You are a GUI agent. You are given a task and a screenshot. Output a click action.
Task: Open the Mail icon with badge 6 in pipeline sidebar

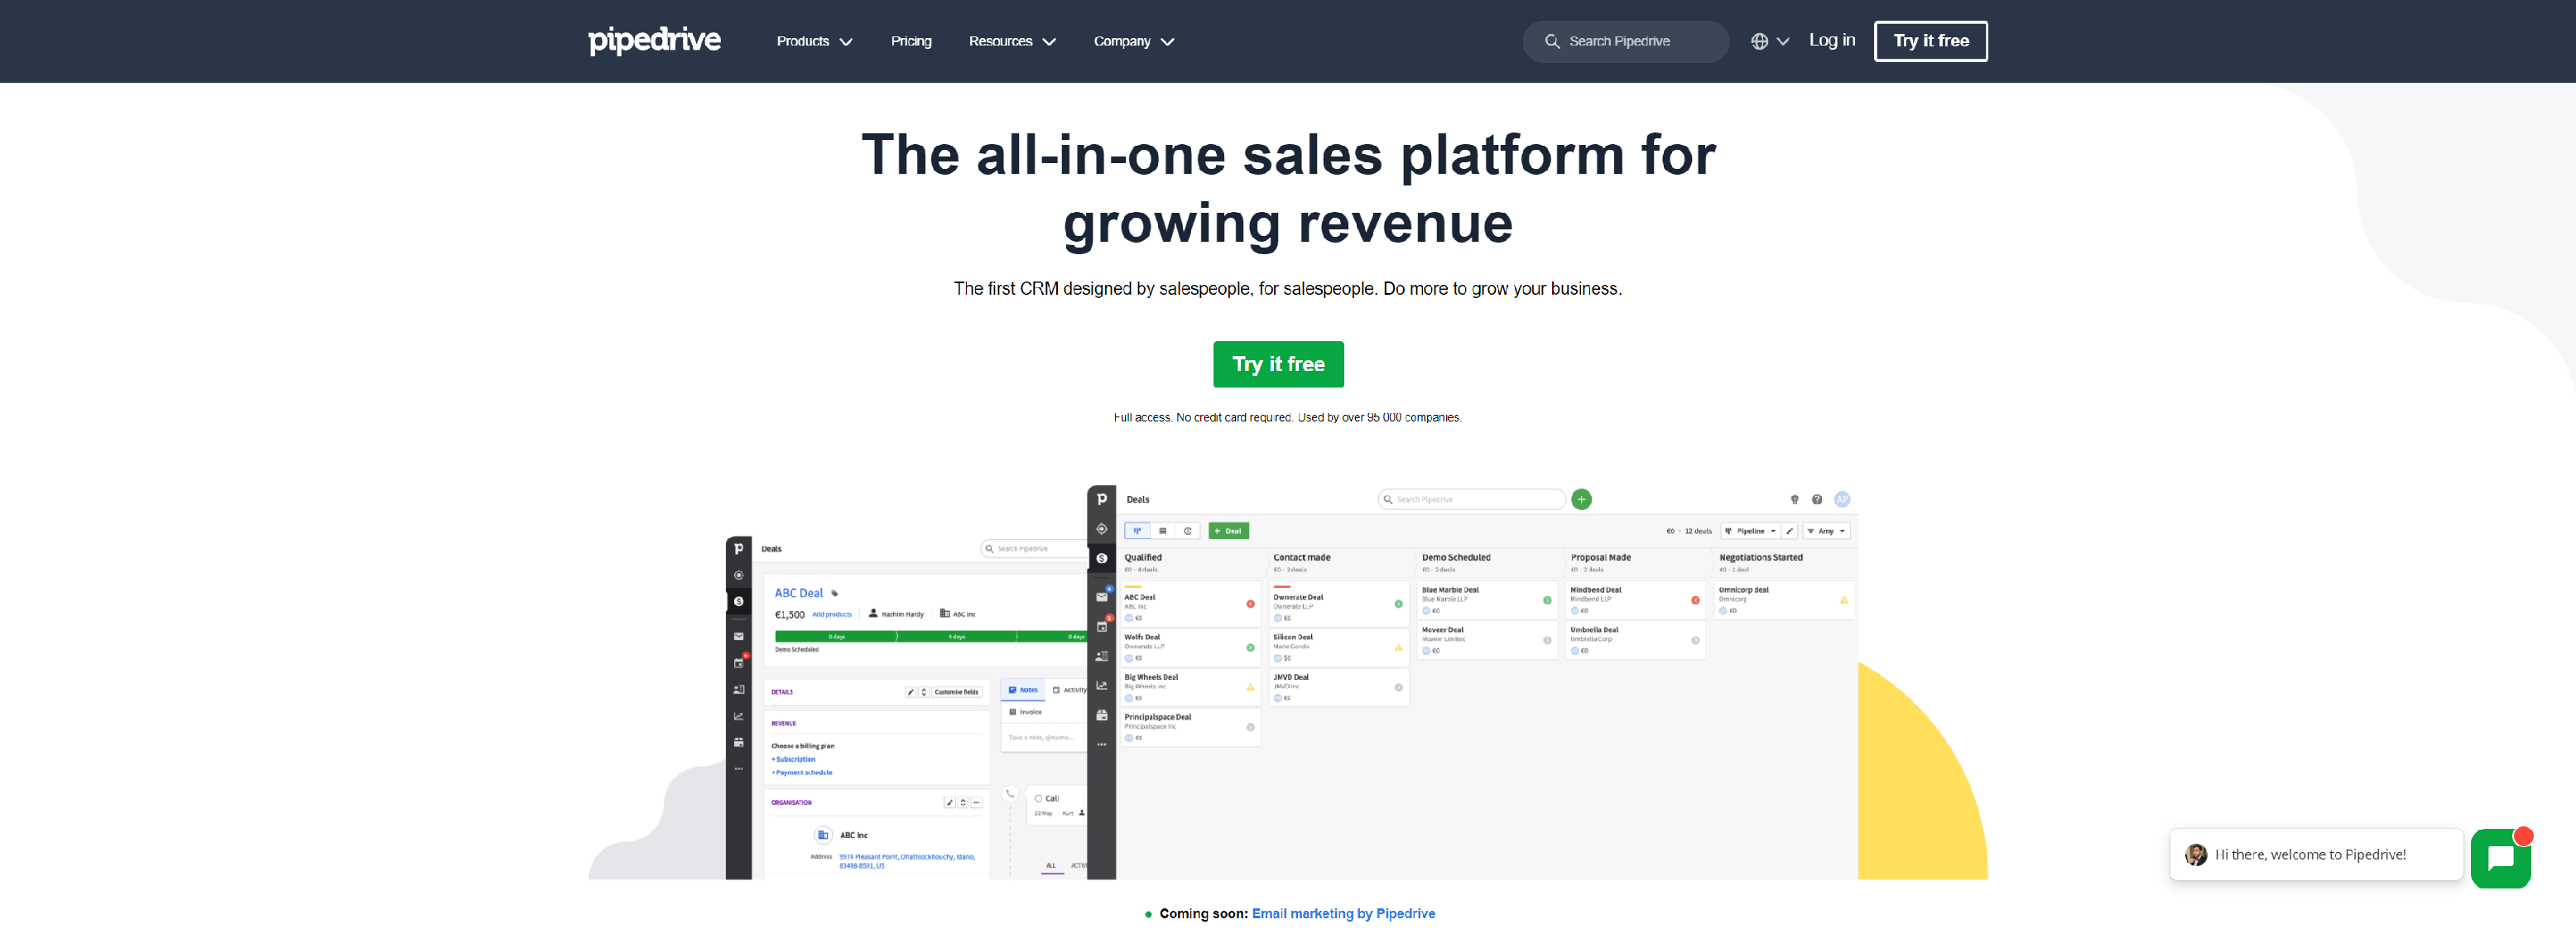tap(1101, 596)
